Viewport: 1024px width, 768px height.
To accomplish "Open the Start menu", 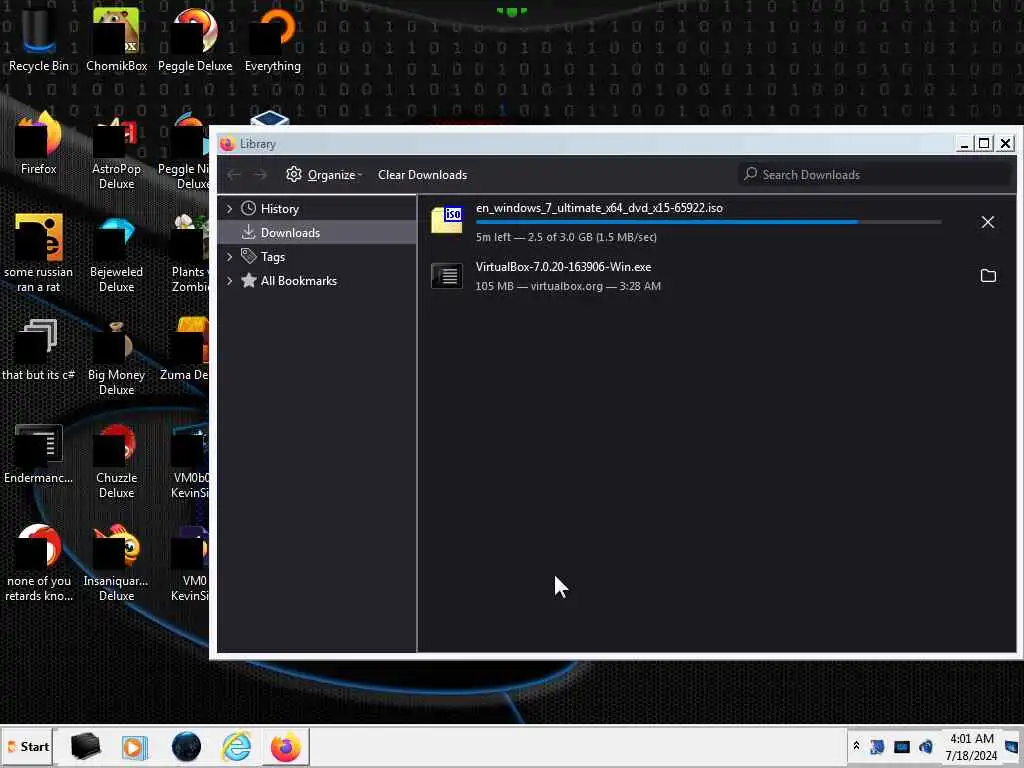I will click(x=28, y=746).
